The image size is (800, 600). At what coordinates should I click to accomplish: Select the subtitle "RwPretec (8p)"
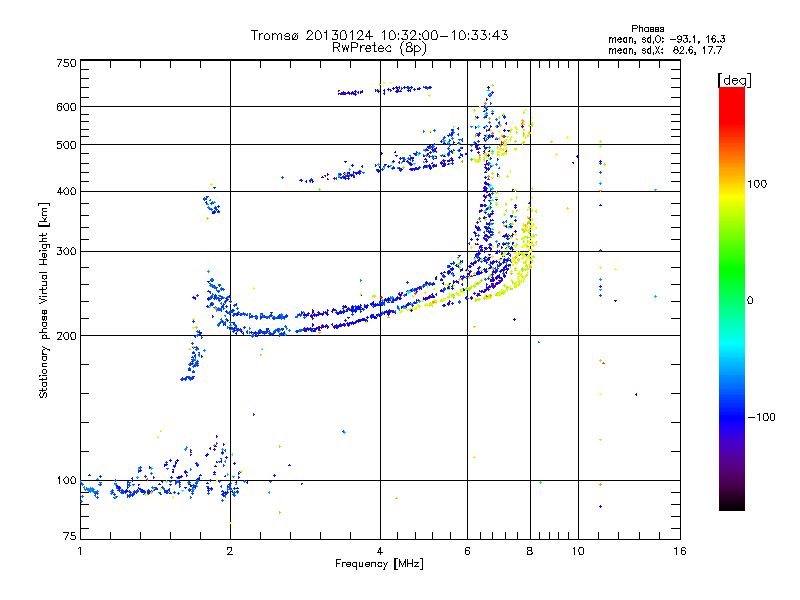[x=379, y=48]
